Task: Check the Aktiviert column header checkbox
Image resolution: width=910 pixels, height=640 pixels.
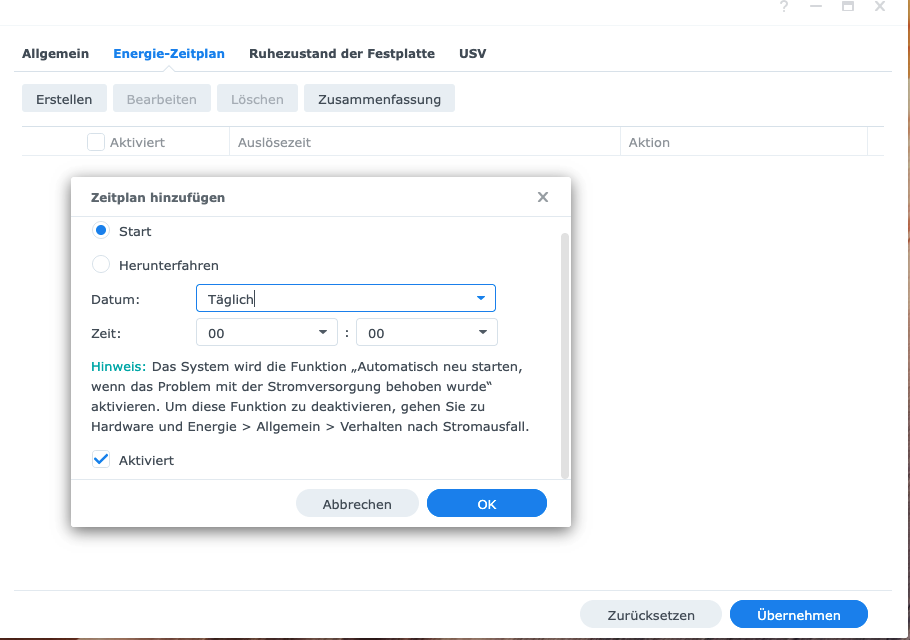Action: pyautogui.click(x=96, y=142)
